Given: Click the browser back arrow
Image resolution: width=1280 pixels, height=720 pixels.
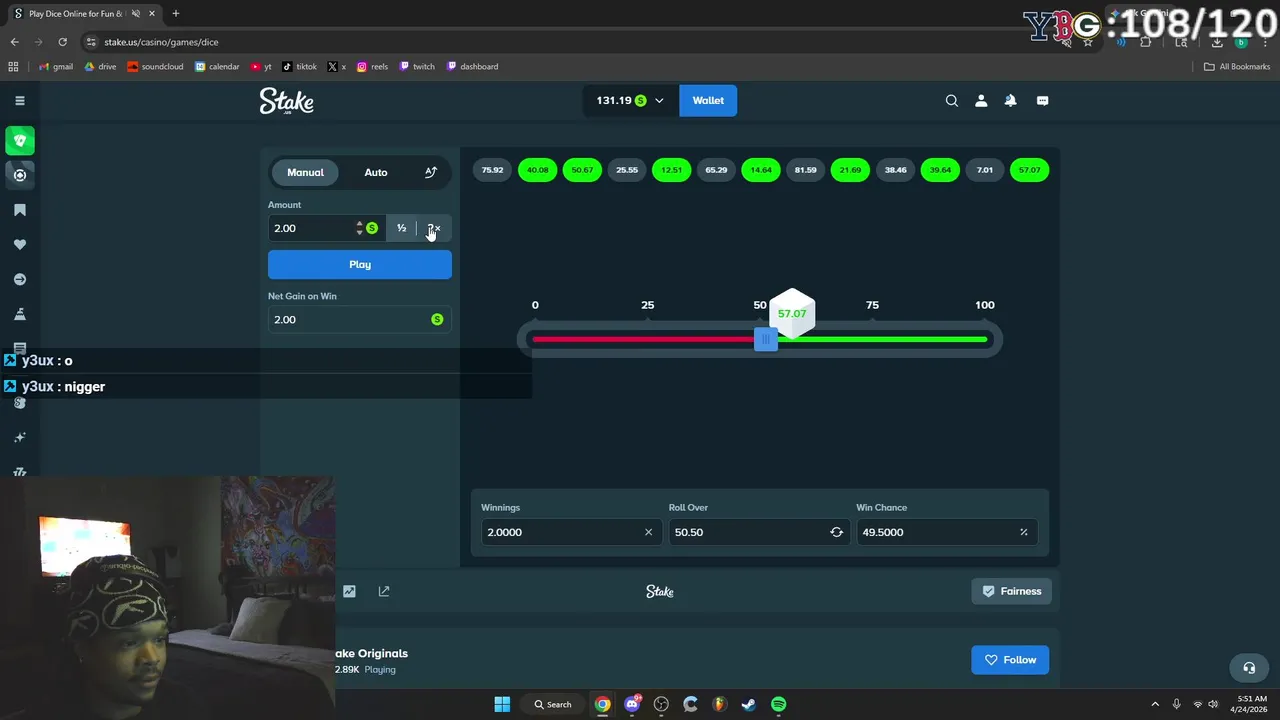Looking at the screenshot, I should click(14, 42).
